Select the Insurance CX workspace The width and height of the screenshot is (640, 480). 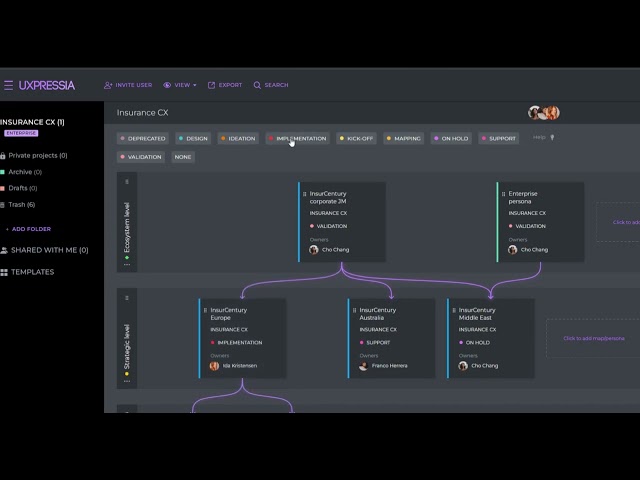pos(32,122)
